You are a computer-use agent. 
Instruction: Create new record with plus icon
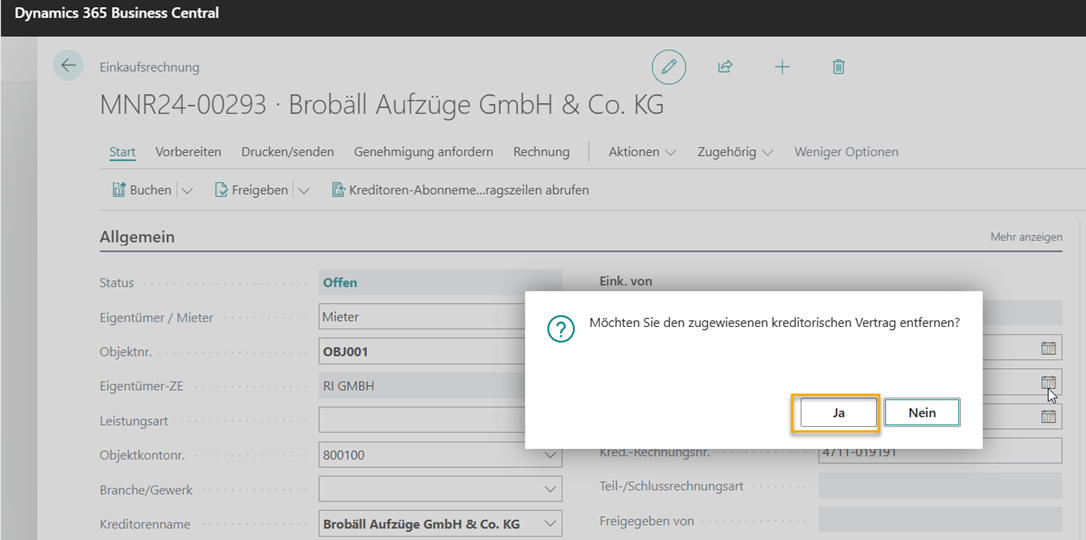click(782, 67)
